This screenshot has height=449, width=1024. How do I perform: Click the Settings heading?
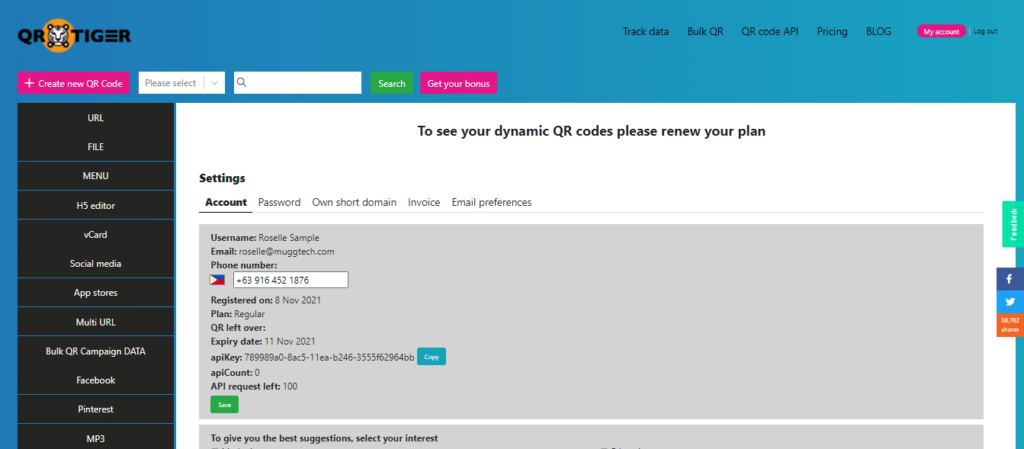tap(222, 178)
